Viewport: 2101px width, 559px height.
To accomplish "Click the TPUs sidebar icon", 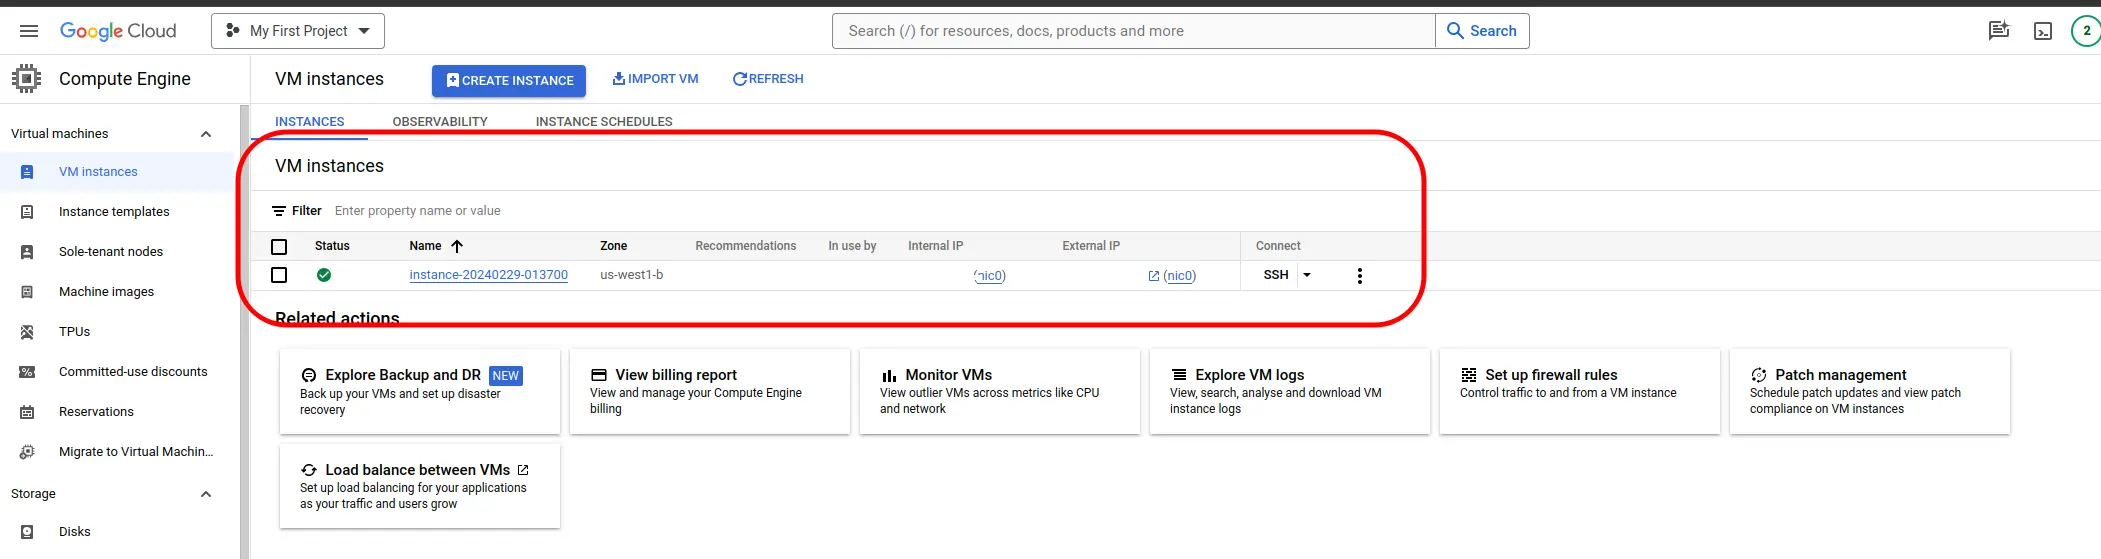I will point(27,332).
